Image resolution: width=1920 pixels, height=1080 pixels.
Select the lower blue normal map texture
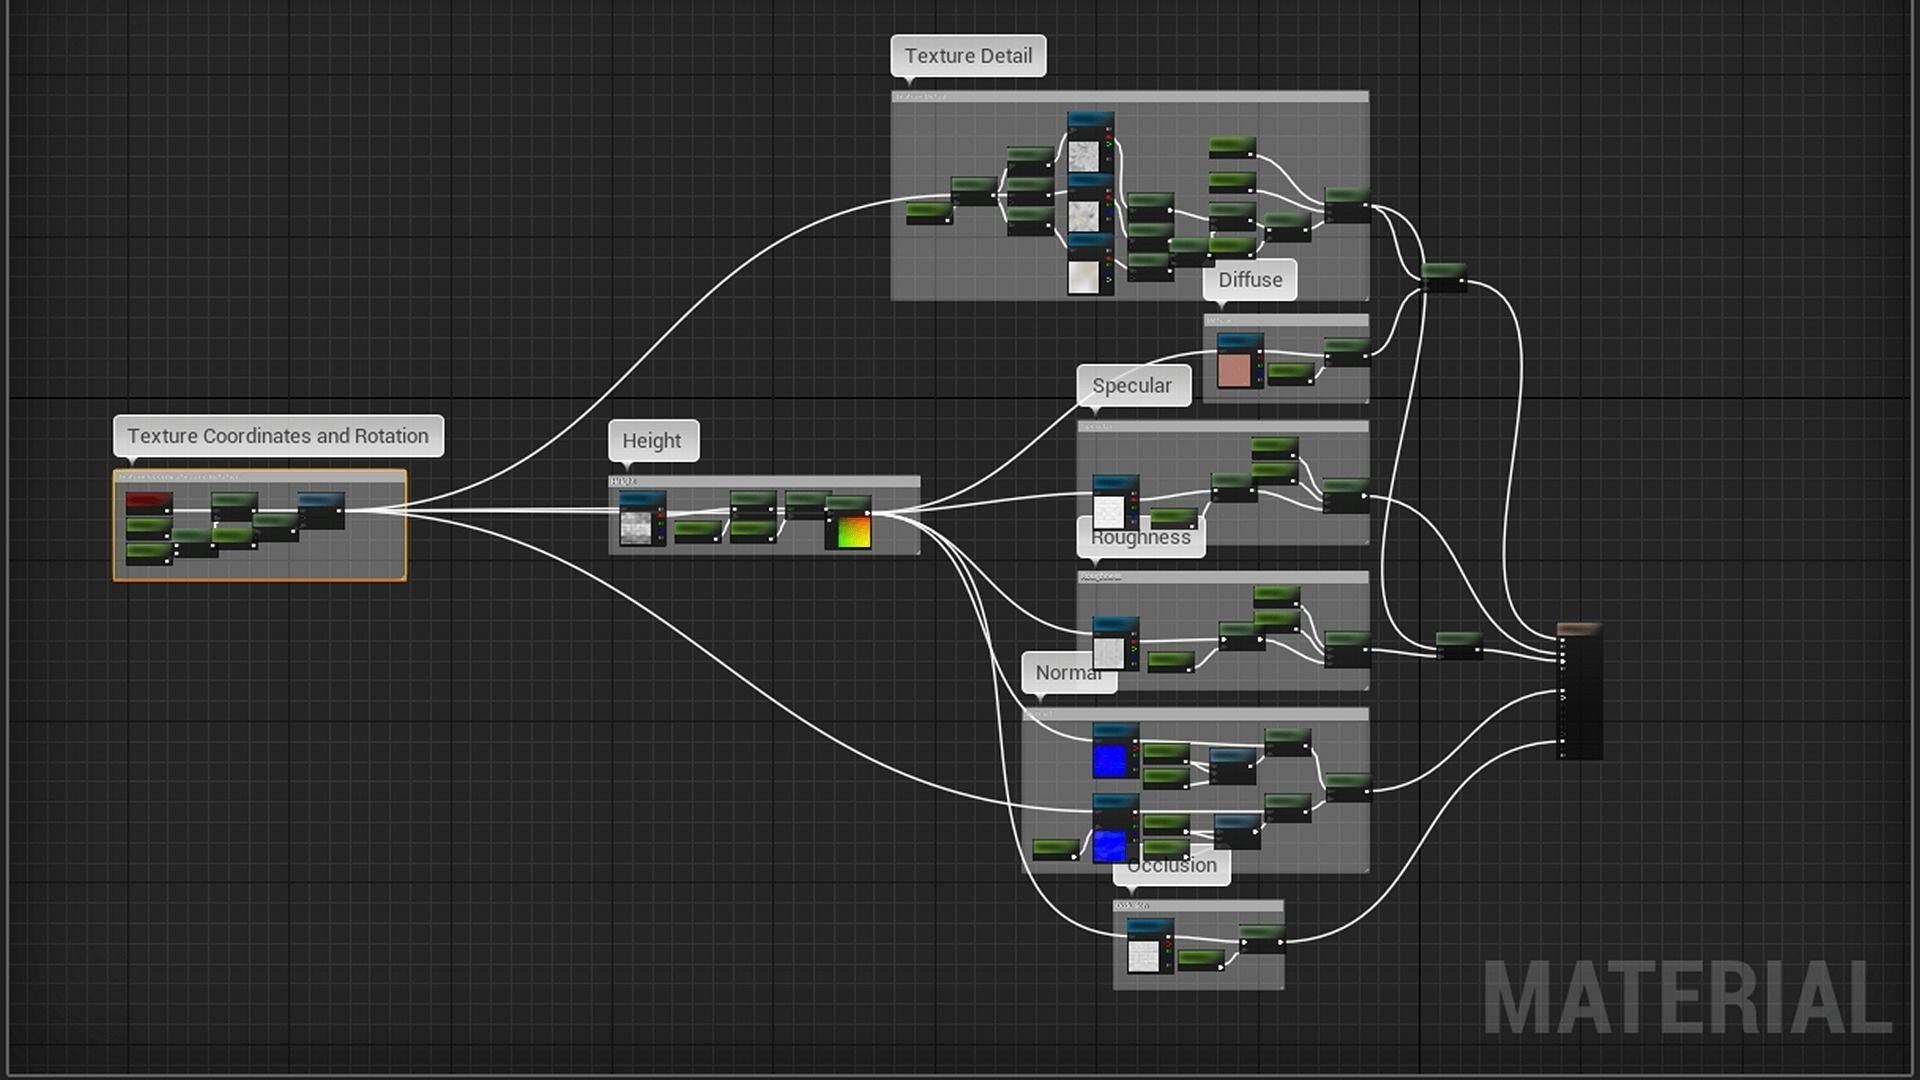pos(1111,845)
